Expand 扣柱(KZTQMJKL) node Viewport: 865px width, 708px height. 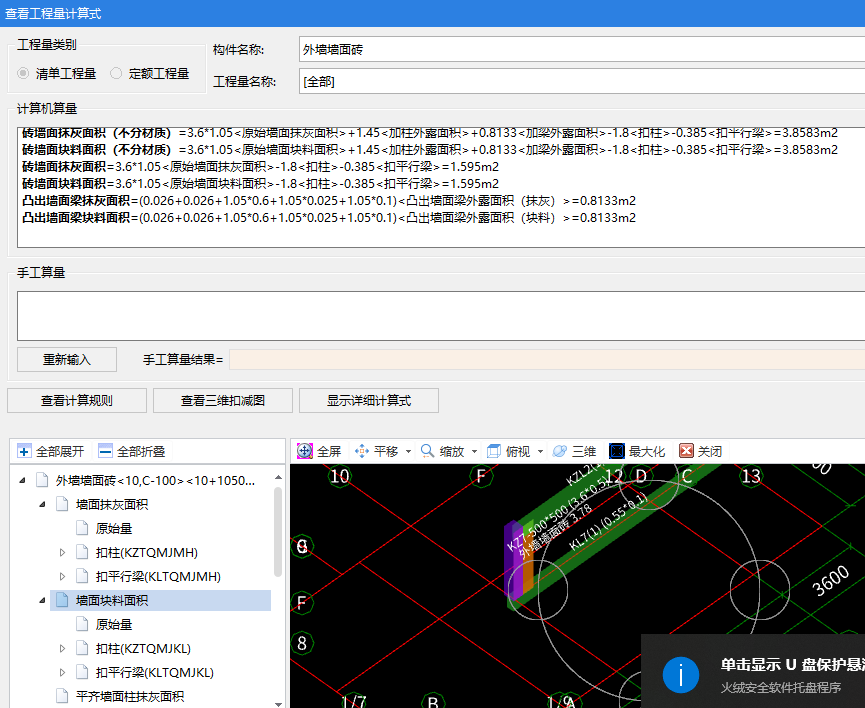coord(62,648)
